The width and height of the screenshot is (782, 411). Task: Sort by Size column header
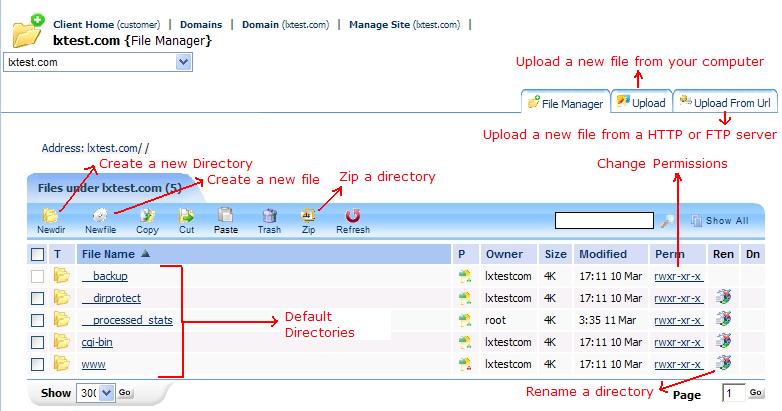556,254
